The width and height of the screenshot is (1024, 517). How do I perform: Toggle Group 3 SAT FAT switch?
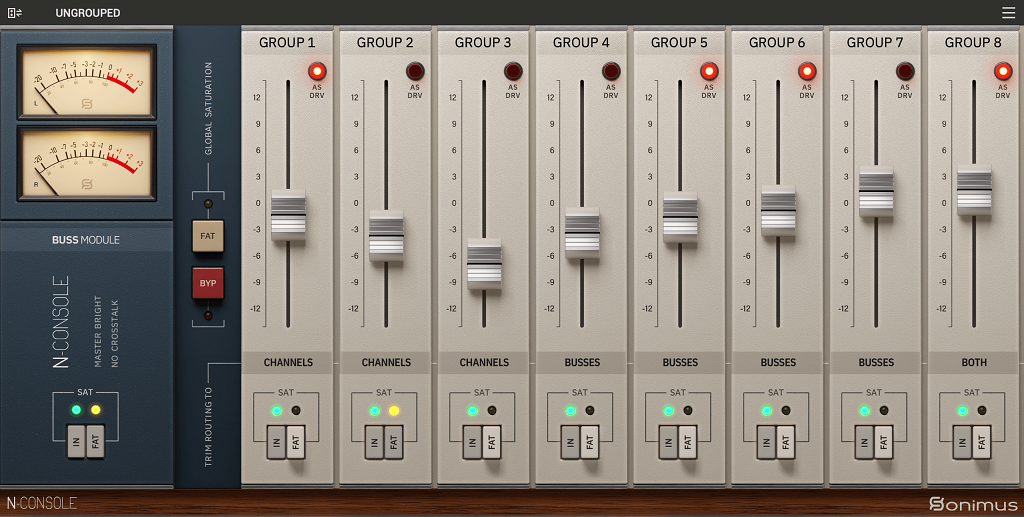click(x=492, y=442)
